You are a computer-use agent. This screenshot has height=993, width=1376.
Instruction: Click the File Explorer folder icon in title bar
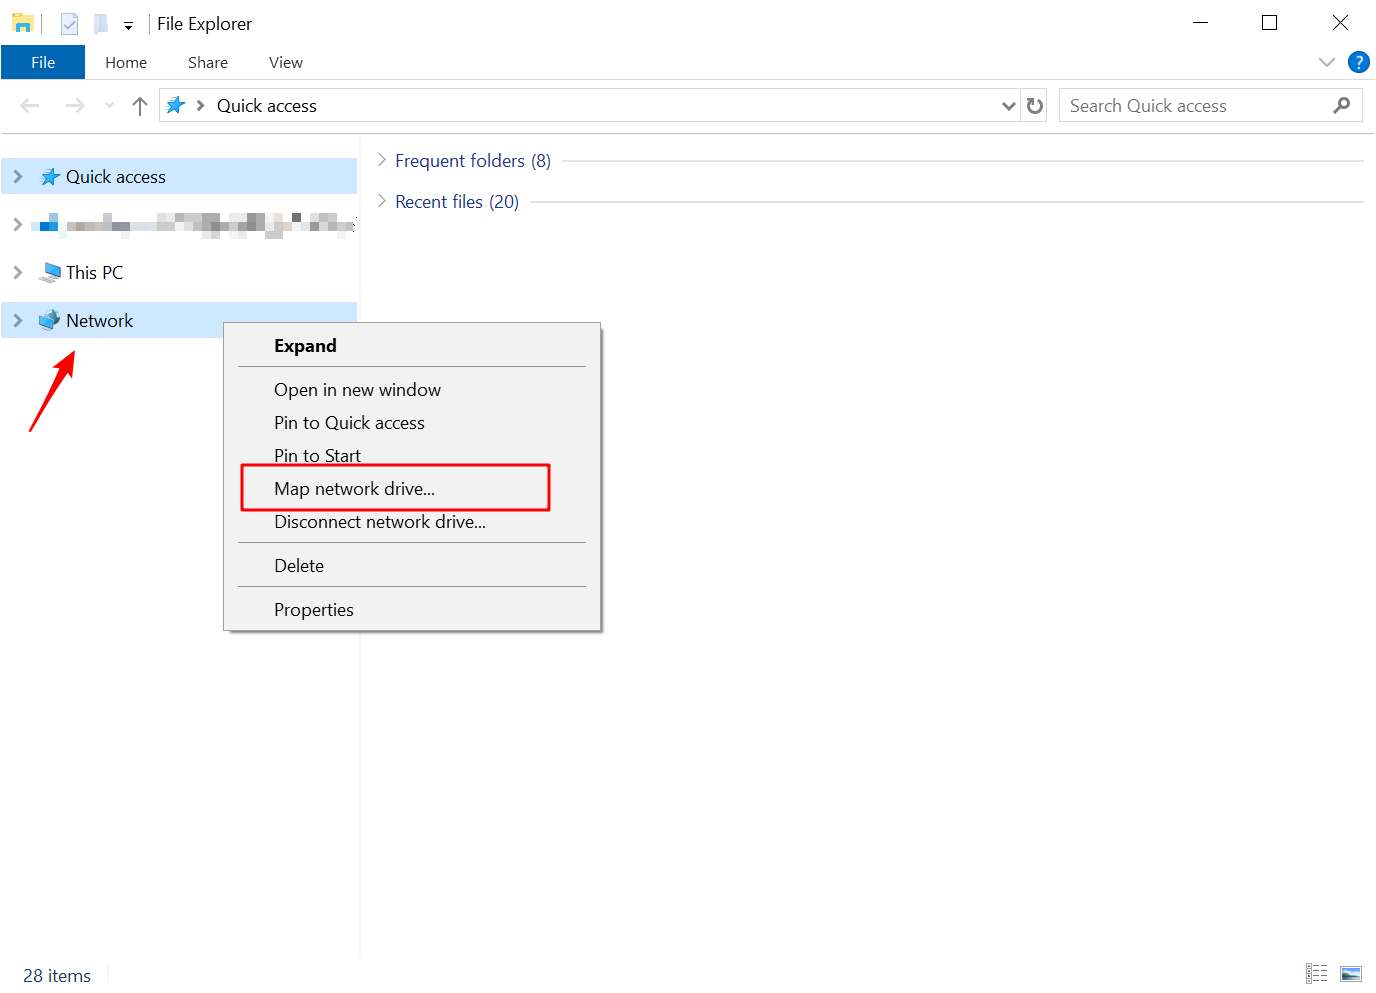pyautogui.click(x=22, y=23)
